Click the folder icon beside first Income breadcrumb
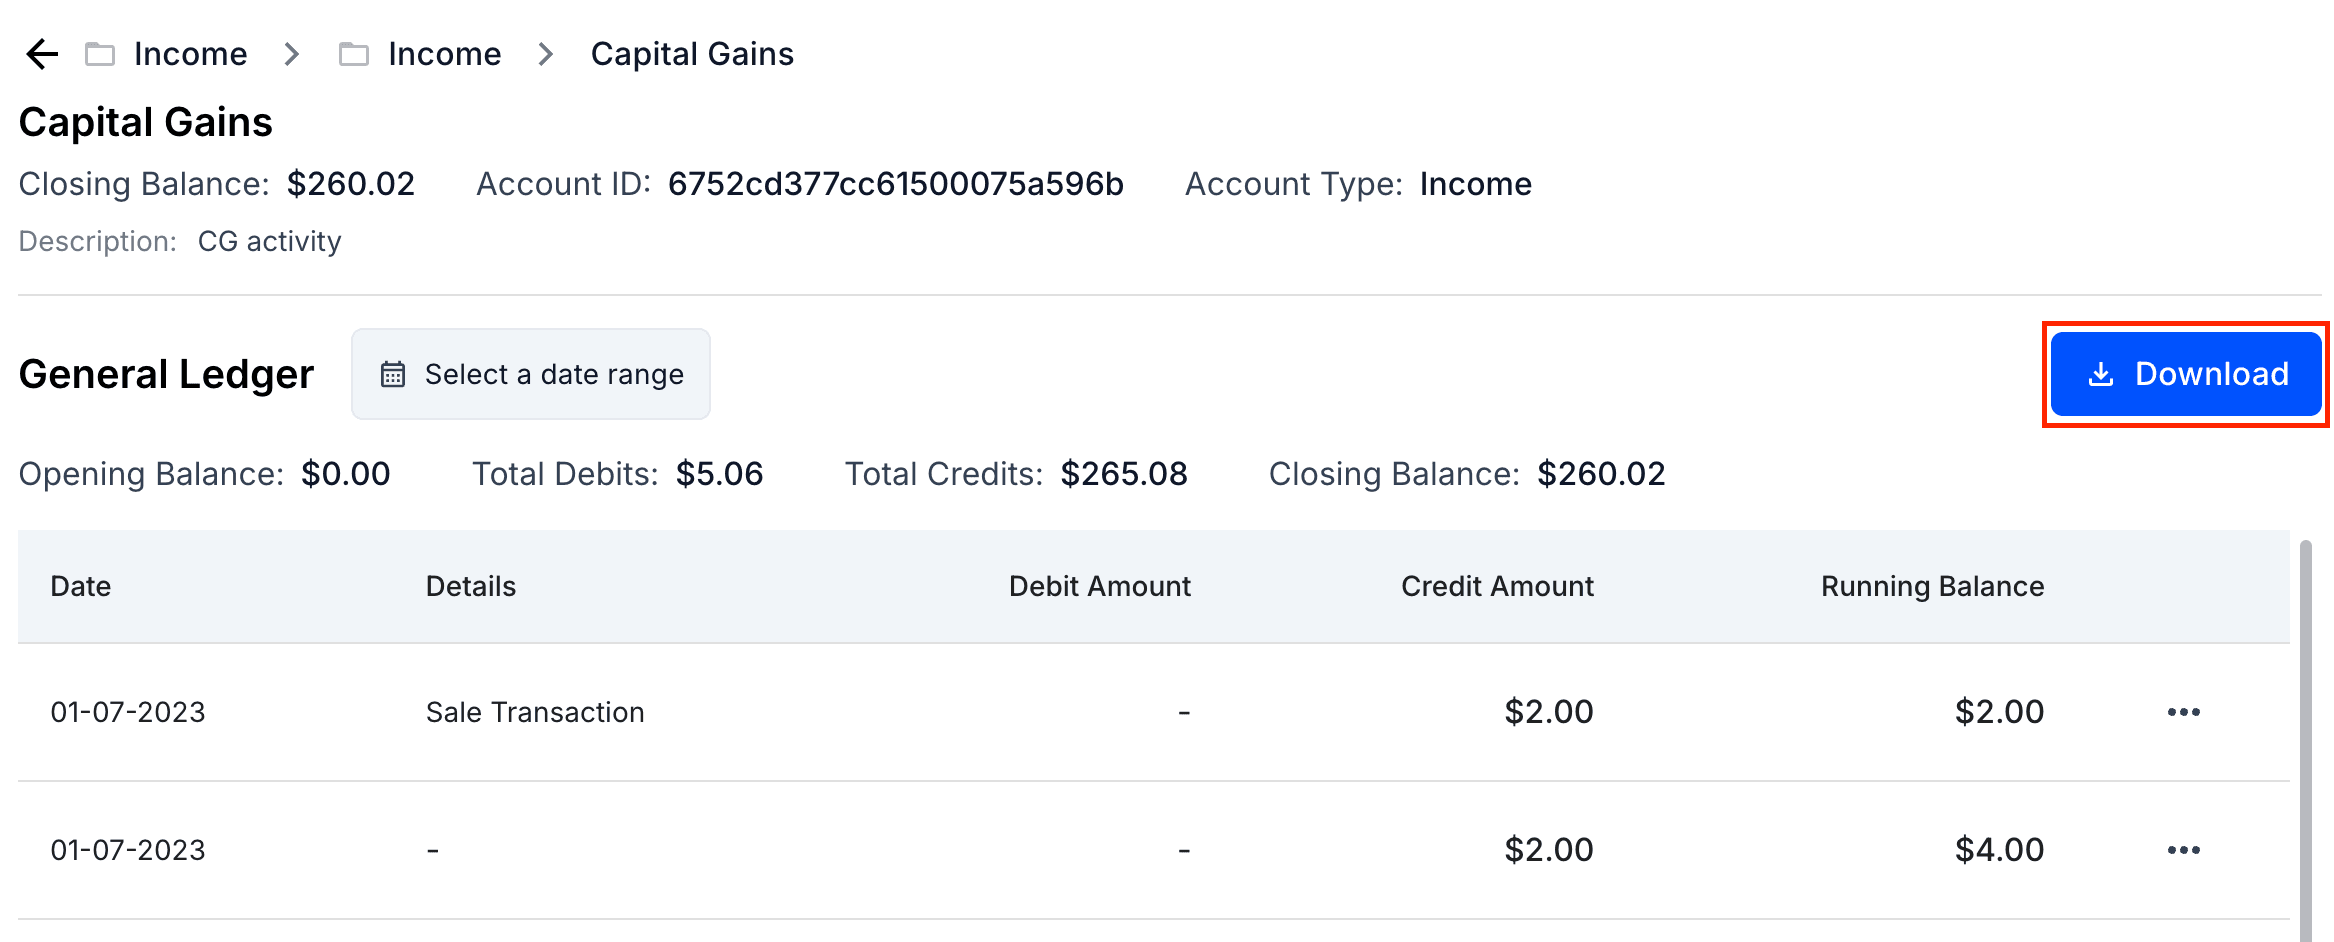This screenshot has height=942, width=2334. (100, 54)
